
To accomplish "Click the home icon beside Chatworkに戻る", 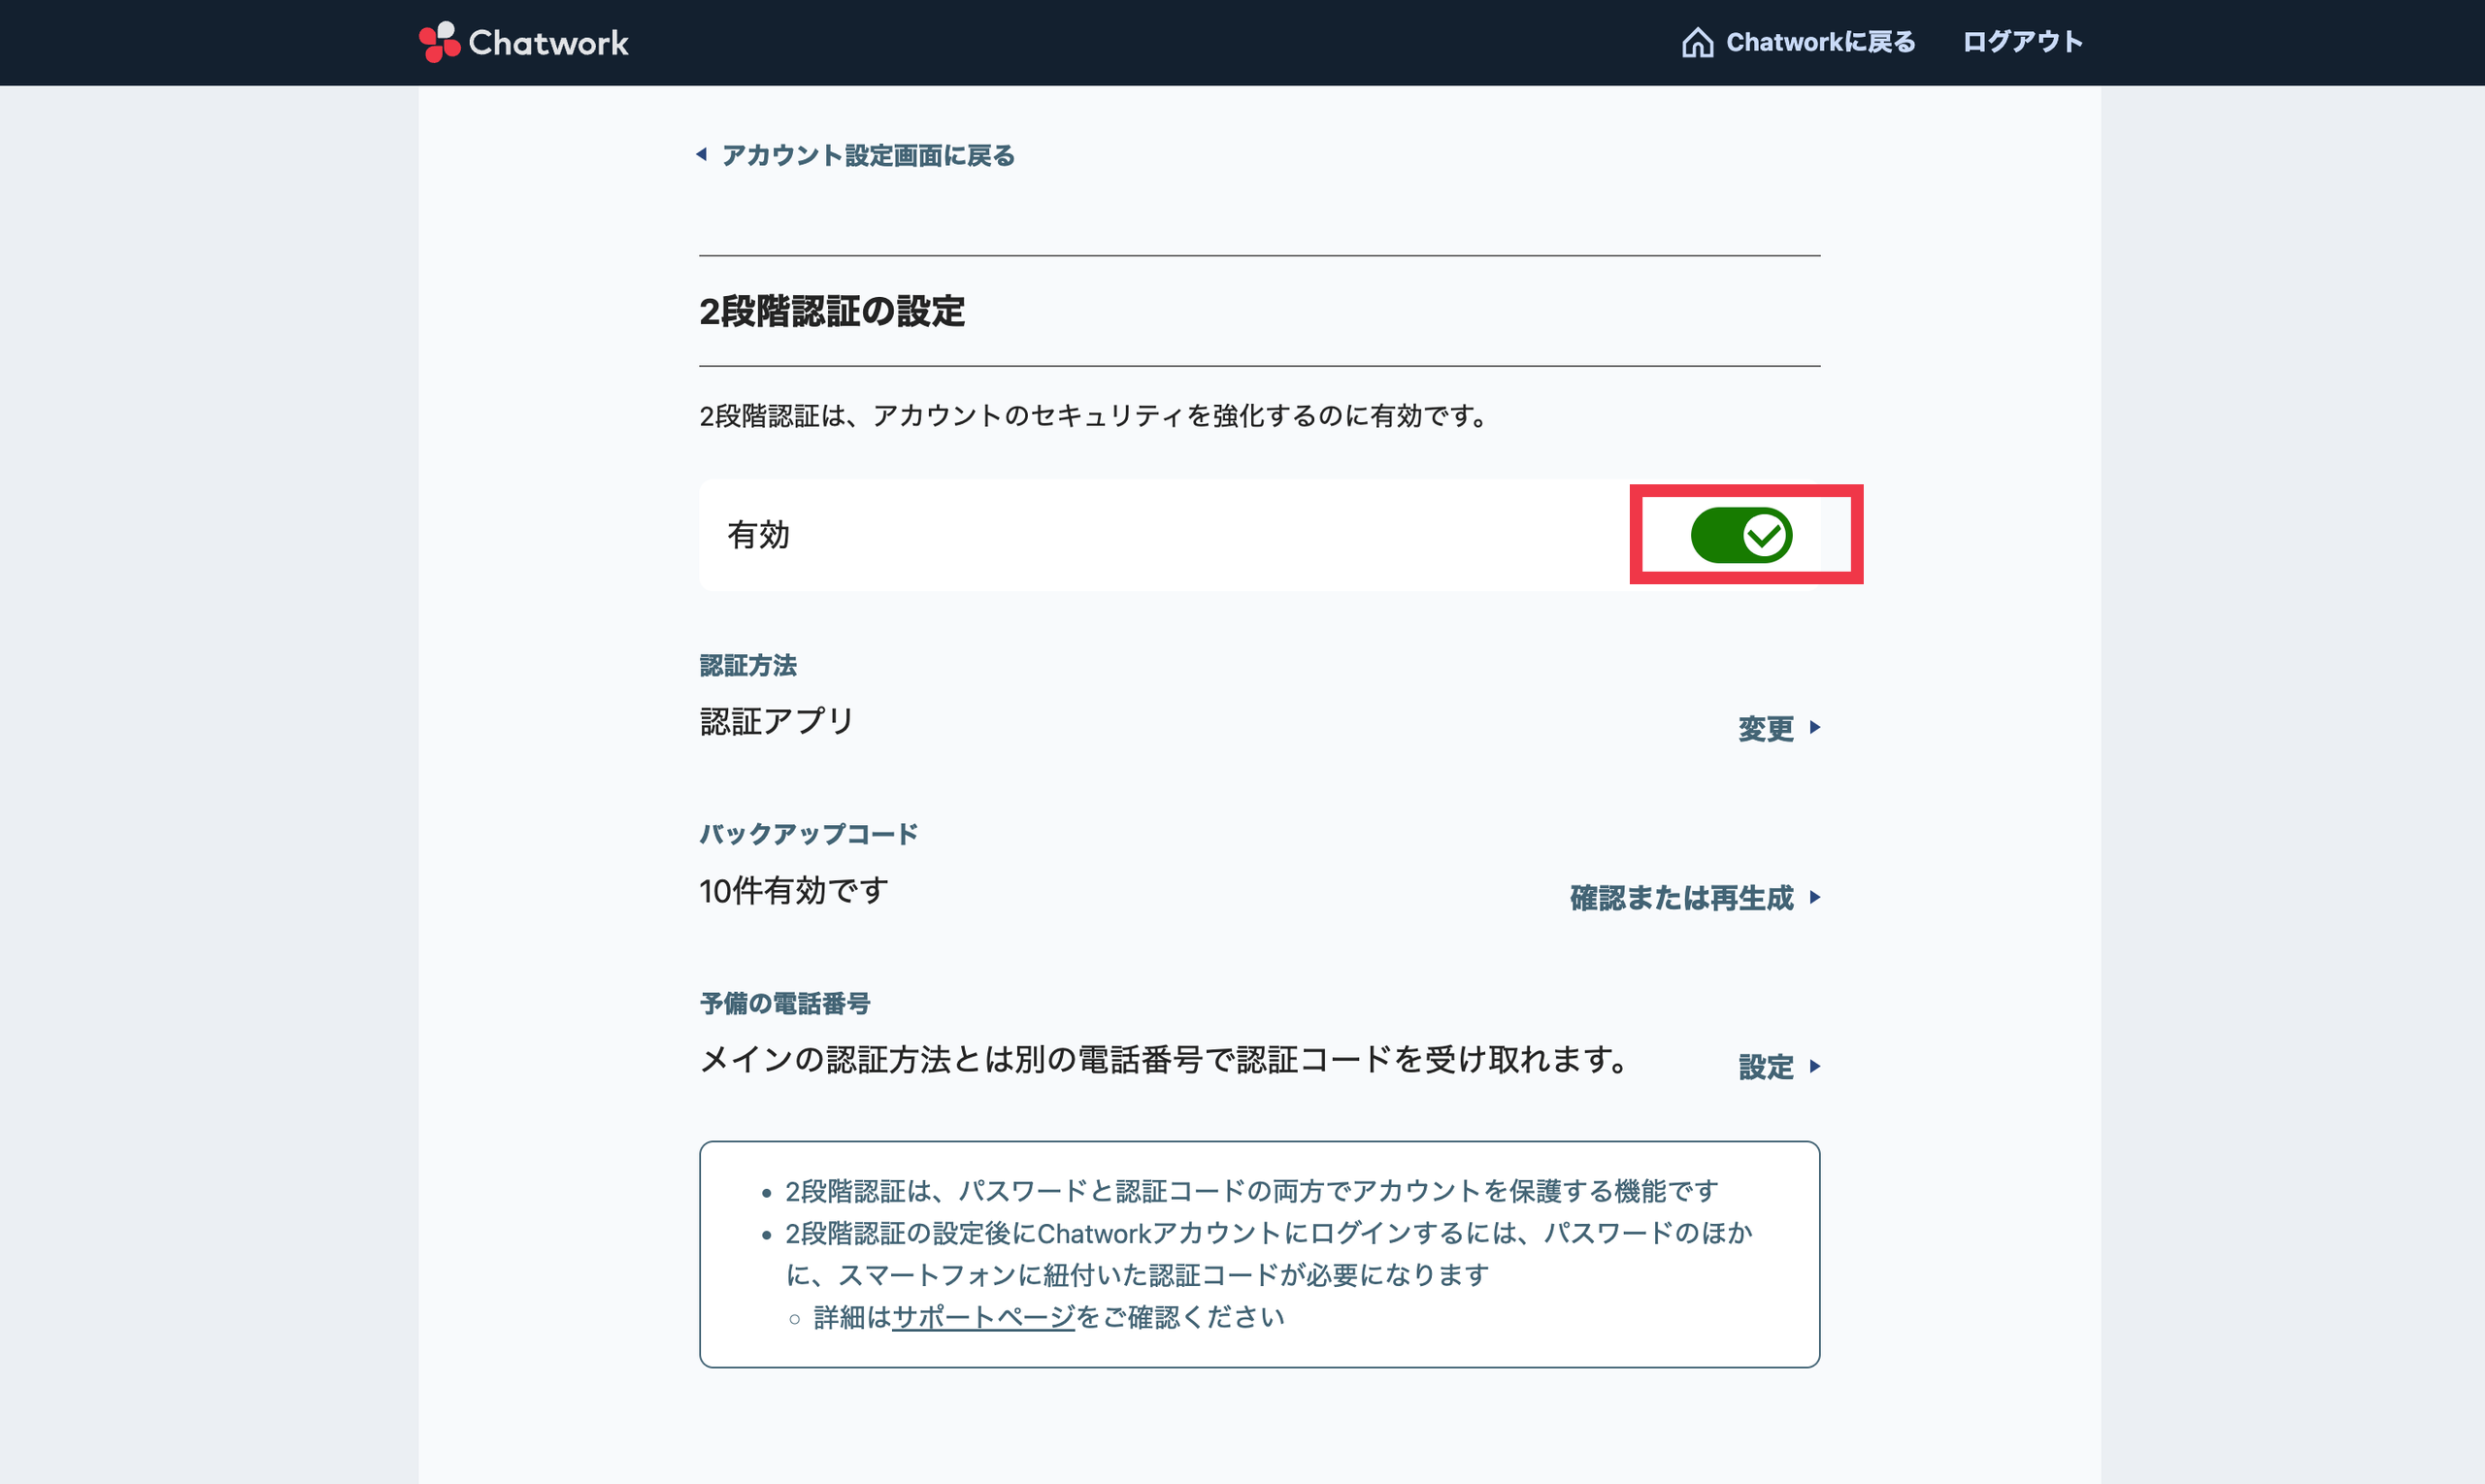I will coord(1697,42).
